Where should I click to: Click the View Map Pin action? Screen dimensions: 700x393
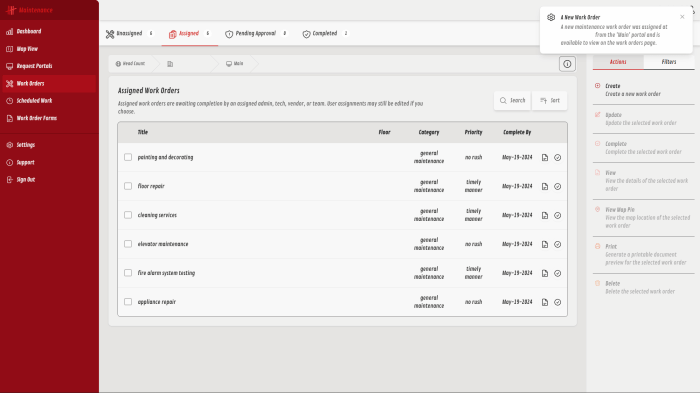click(643, 217)
